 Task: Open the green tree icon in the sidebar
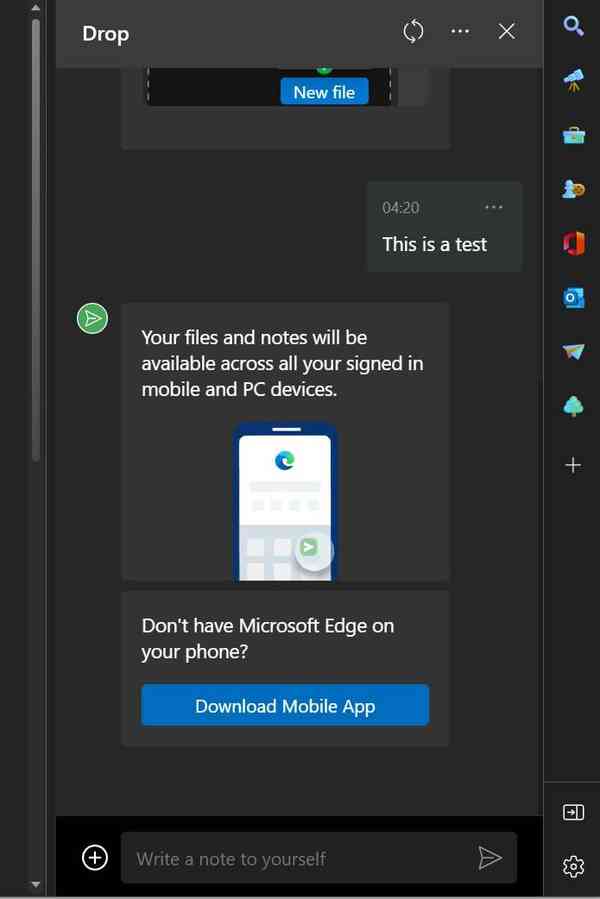tap(573, 405)
